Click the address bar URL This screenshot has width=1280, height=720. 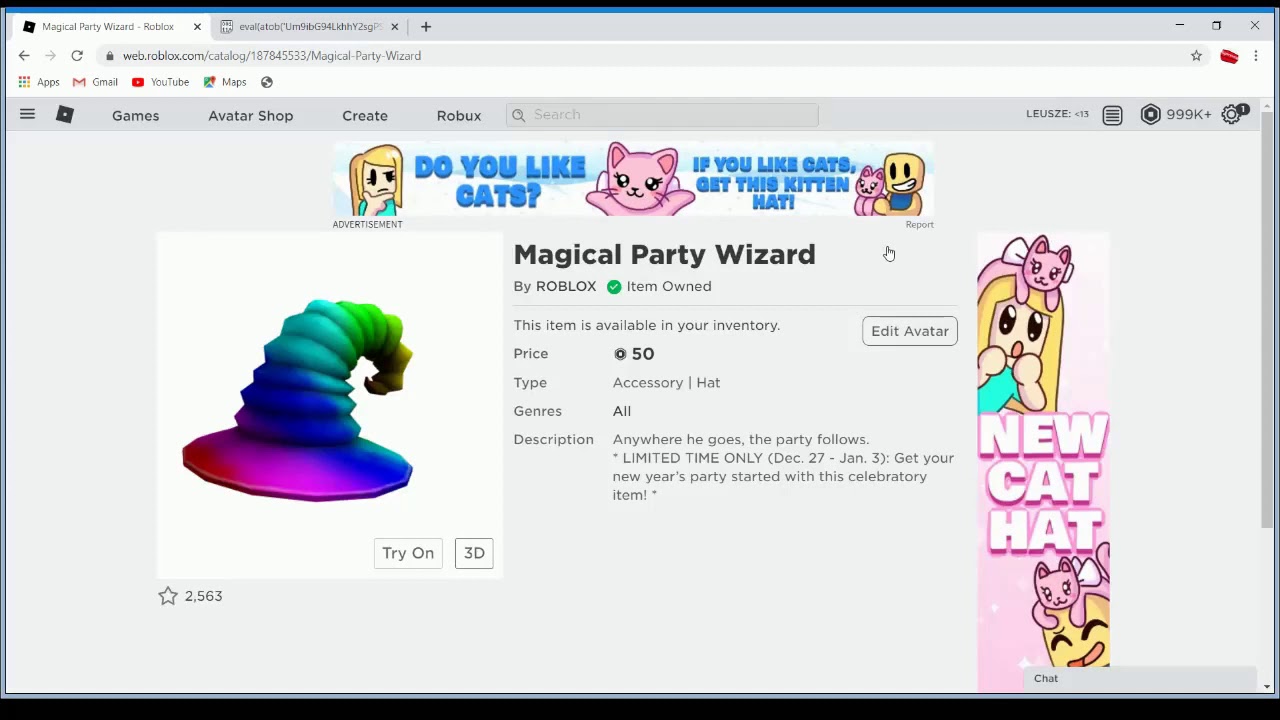(x=272, y=56)
